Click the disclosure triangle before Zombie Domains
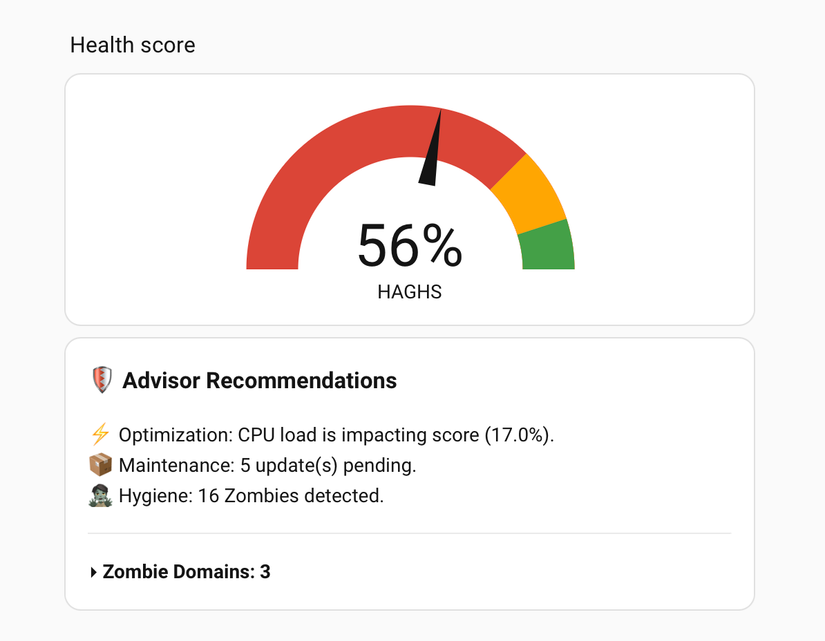Screen dimensions: 825x641 click(x=91, y=572)
